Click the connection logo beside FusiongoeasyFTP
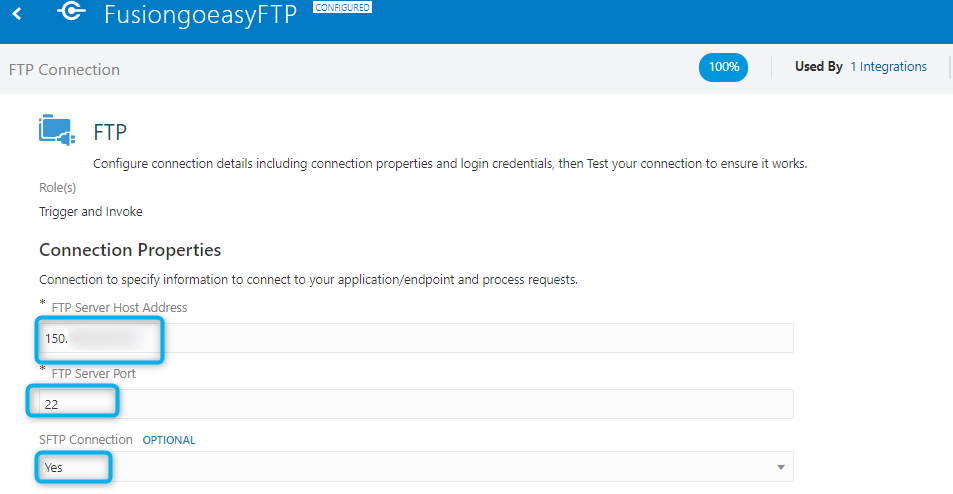This screenshot has width=953, height=494. [x=72, y=11]
